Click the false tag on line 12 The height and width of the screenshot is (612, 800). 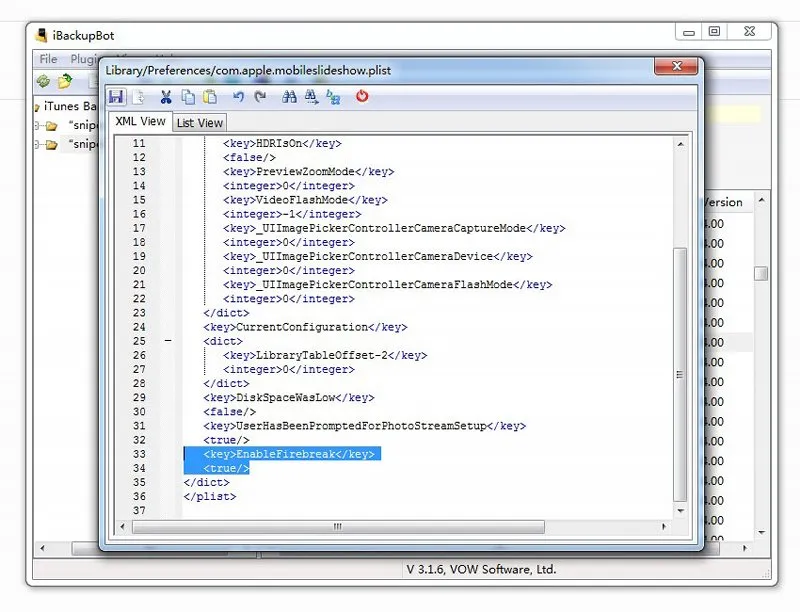(x=249, y=158)
